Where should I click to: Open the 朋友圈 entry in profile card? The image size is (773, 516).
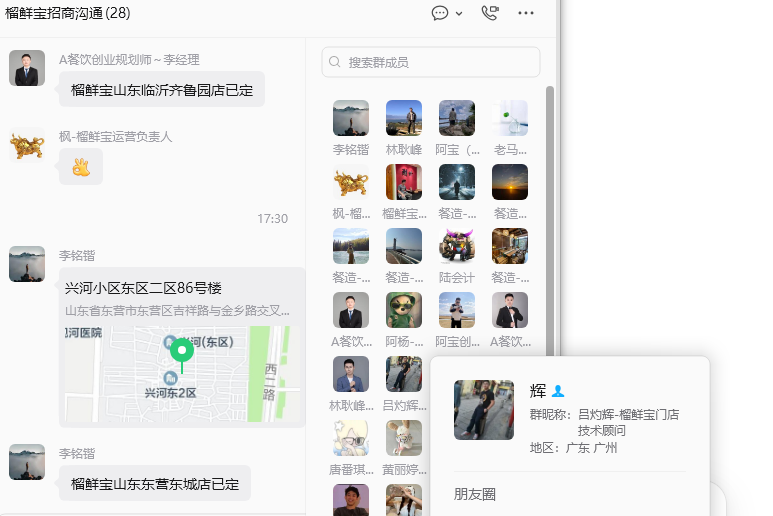coord(475,494)
